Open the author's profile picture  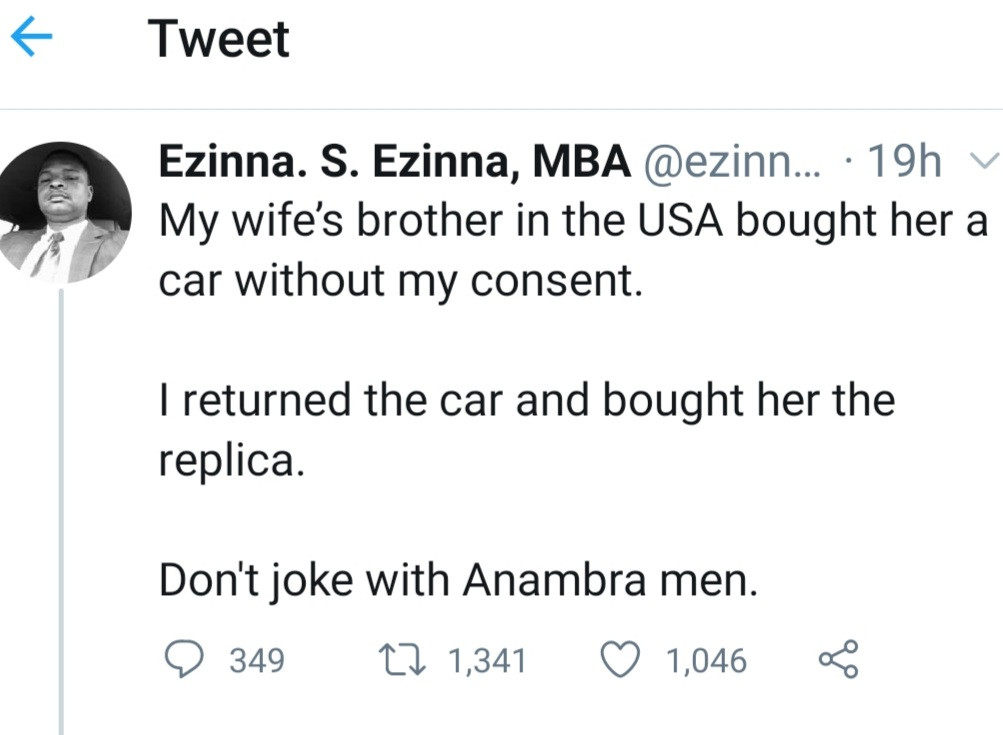point(65,213)
